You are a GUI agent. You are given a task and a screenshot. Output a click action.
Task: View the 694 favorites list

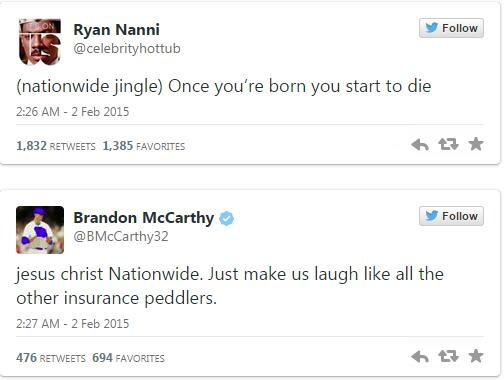(128, 358)
